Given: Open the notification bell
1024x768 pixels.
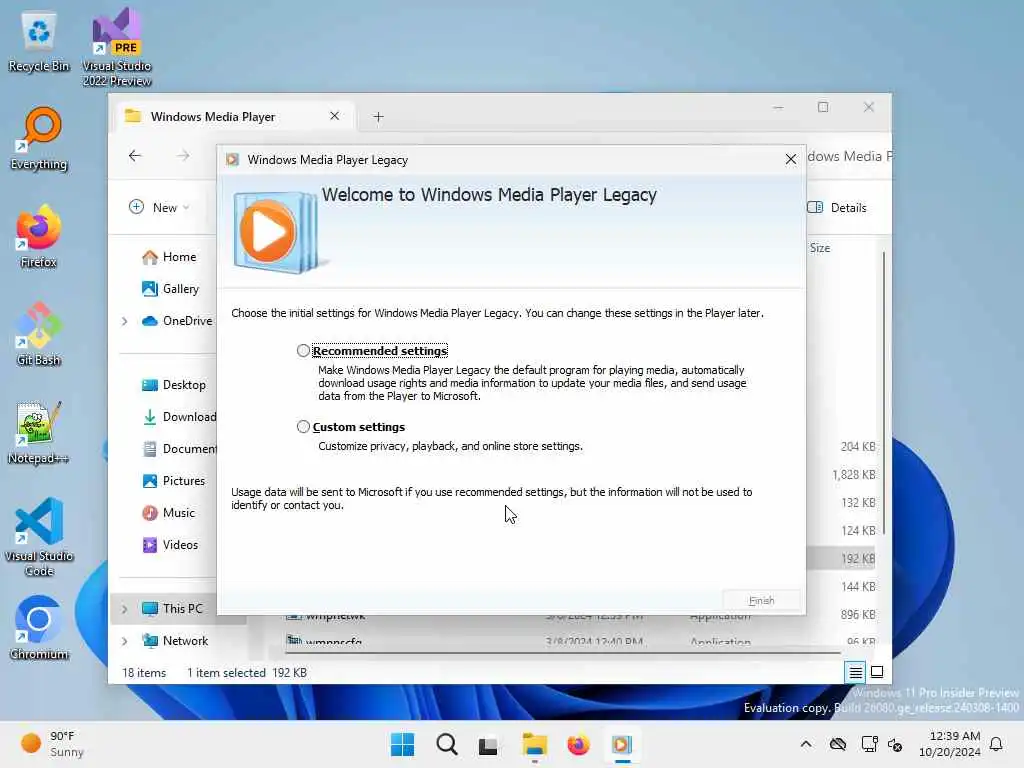Looking at the screenshot, I should 996,744.
